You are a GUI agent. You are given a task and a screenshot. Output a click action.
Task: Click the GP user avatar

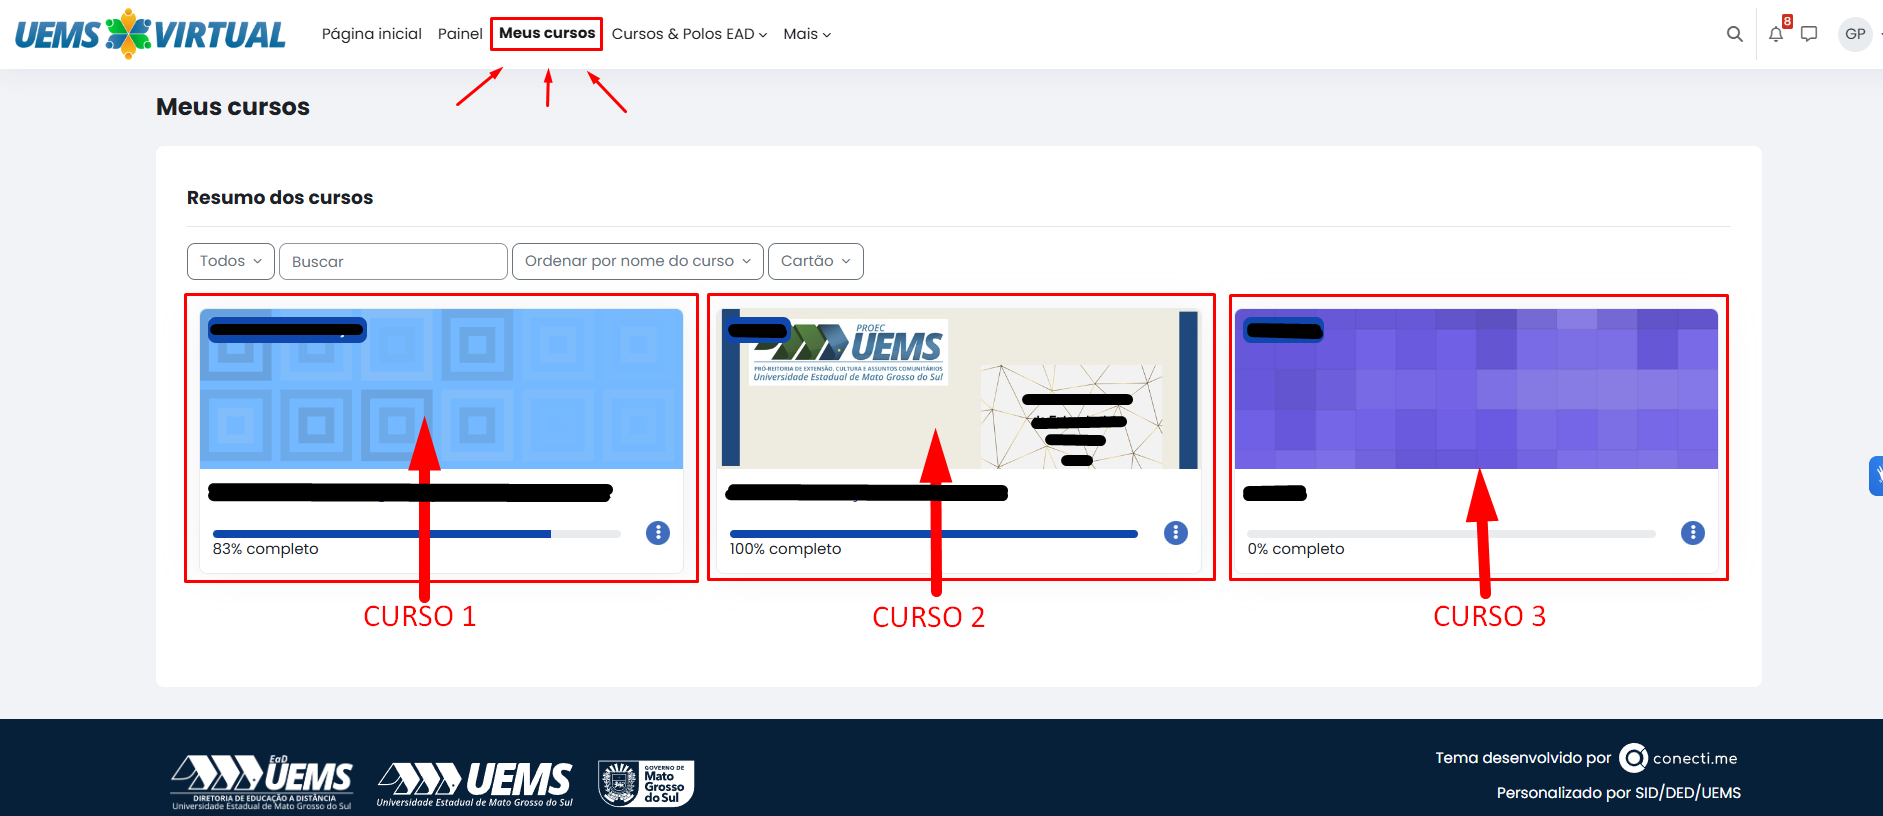[x=1855, y=34]
